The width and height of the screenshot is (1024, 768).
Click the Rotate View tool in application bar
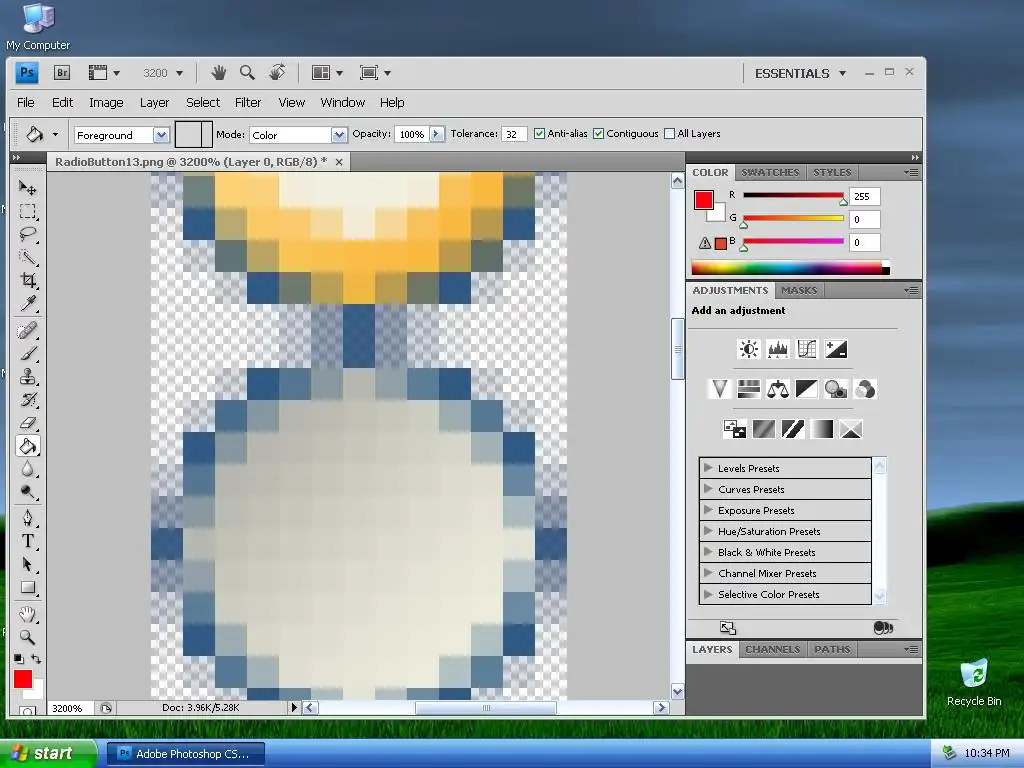click(x=277, y=72)
